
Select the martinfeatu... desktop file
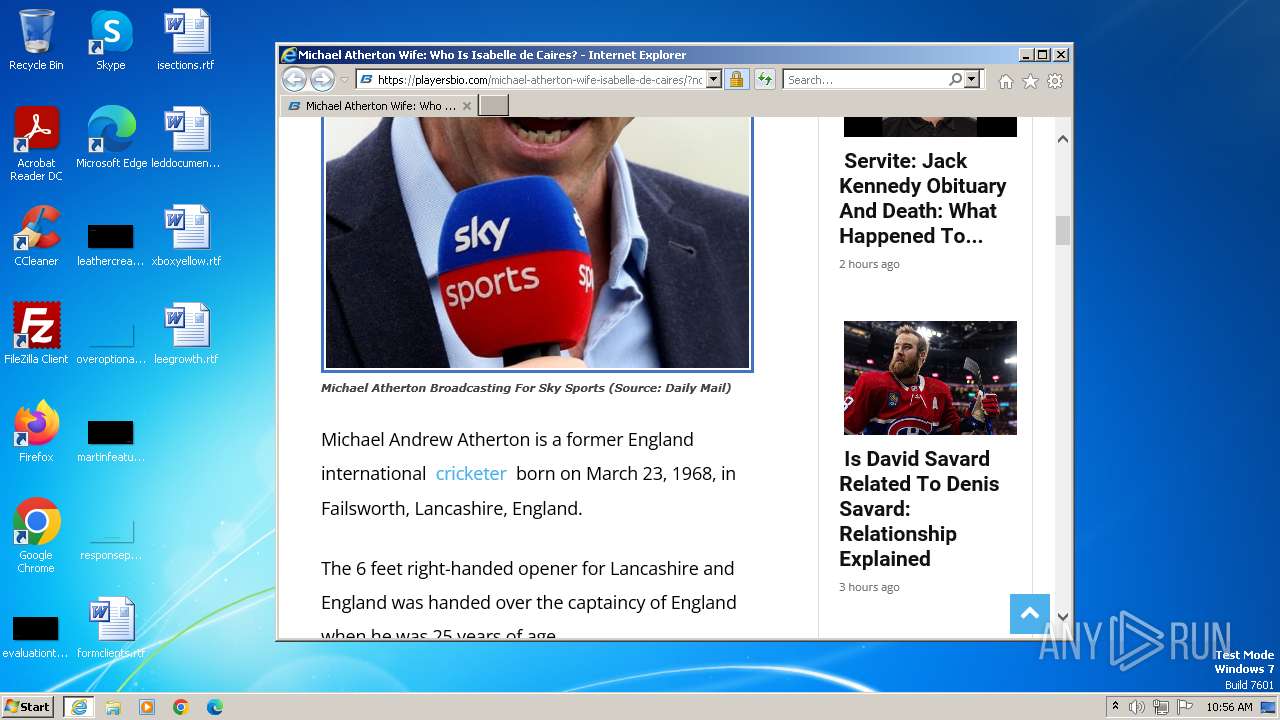(x=111, y=439)
